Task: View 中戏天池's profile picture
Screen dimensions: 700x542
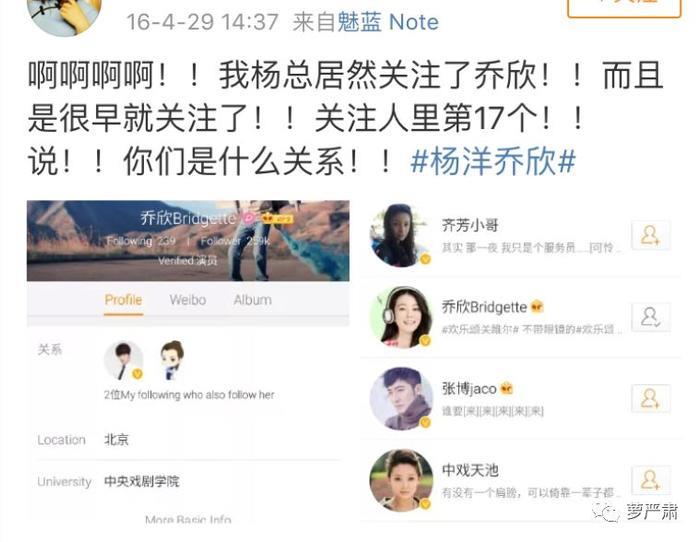Action: coord(401,480)
